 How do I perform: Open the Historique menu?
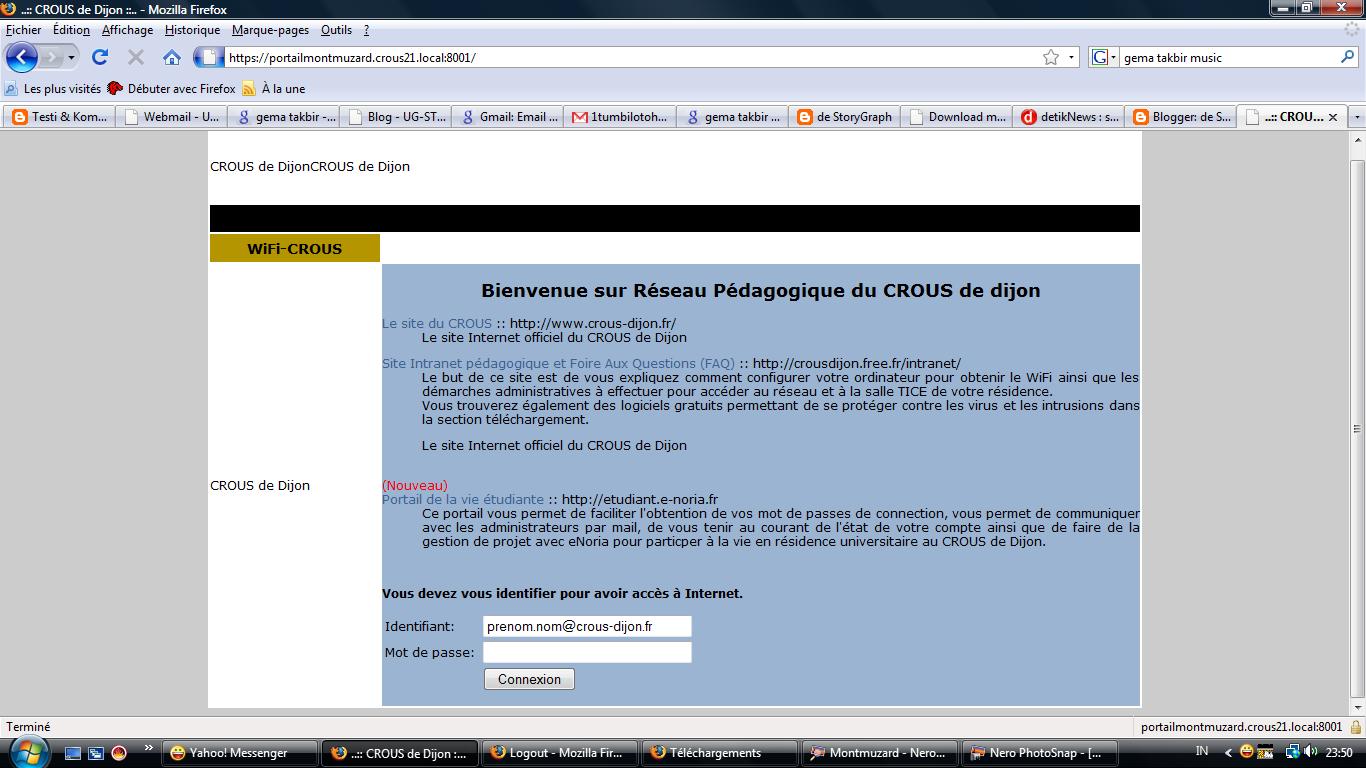192,30
